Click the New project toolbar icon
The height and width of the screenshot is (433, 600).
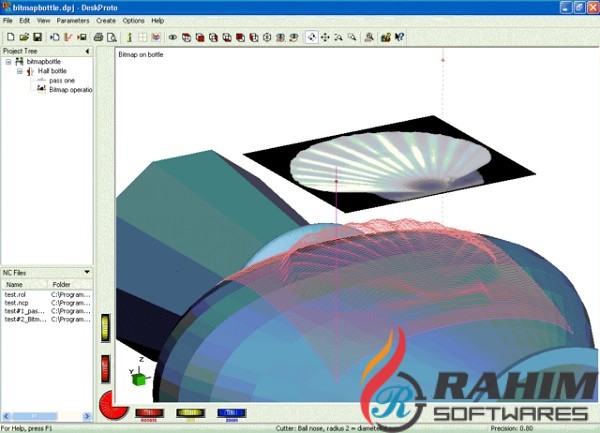click(11, 37)
